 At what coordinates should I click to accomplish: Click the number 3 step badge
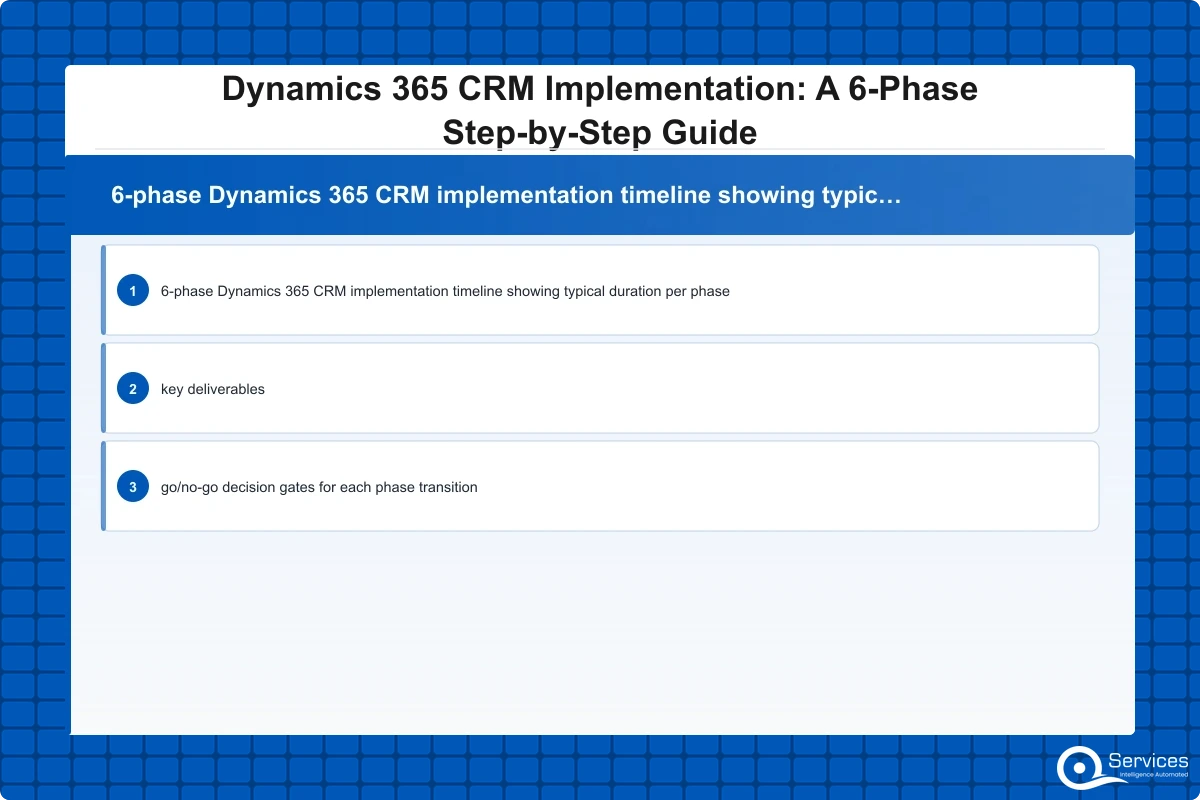tap(133, 487)
